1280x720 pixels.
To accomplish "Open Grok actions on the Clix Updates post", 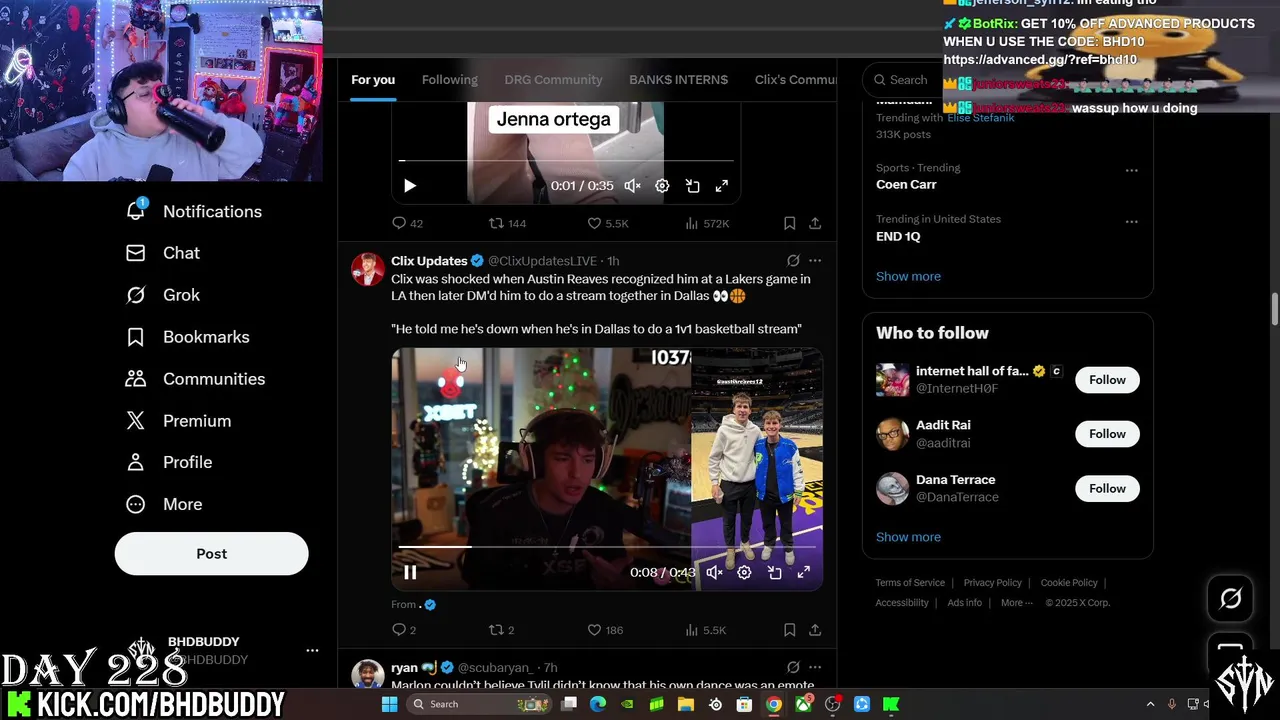I will tap(793, 260).
